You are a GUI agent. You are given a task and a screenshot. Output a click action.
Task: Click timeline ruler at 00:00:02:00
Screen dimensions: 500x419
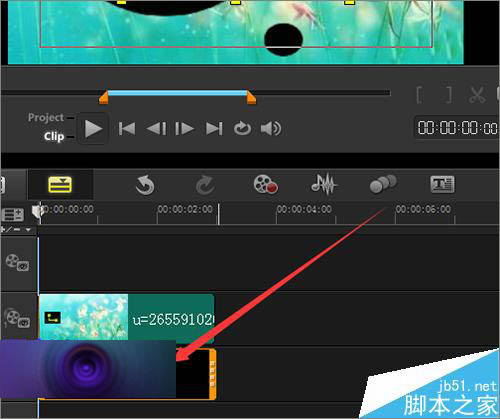click(185, 209)
